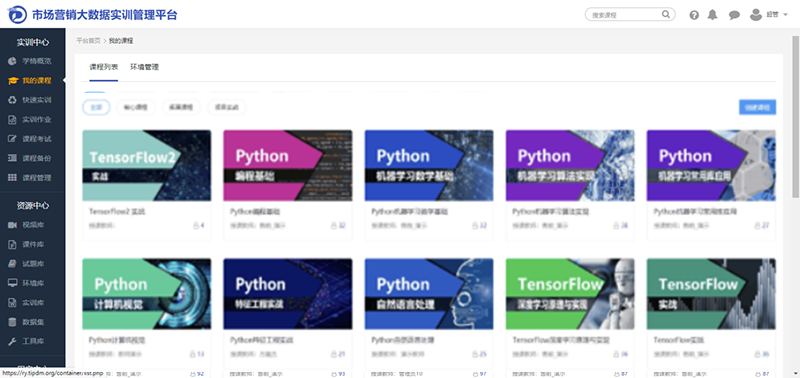Image resolution: width=800 pixels, height=378 pixels.
Task: Open the Python 机器学习数学基础 course thumbnail
Action: (x=429, y=165)
